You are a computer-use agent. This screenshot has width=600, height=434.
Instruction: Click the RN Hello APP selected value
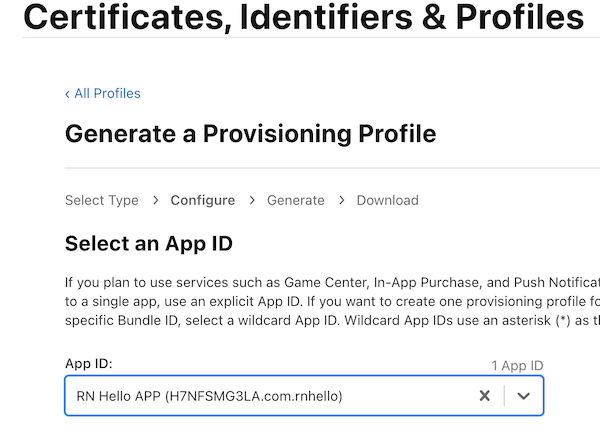tap(209, 396)
